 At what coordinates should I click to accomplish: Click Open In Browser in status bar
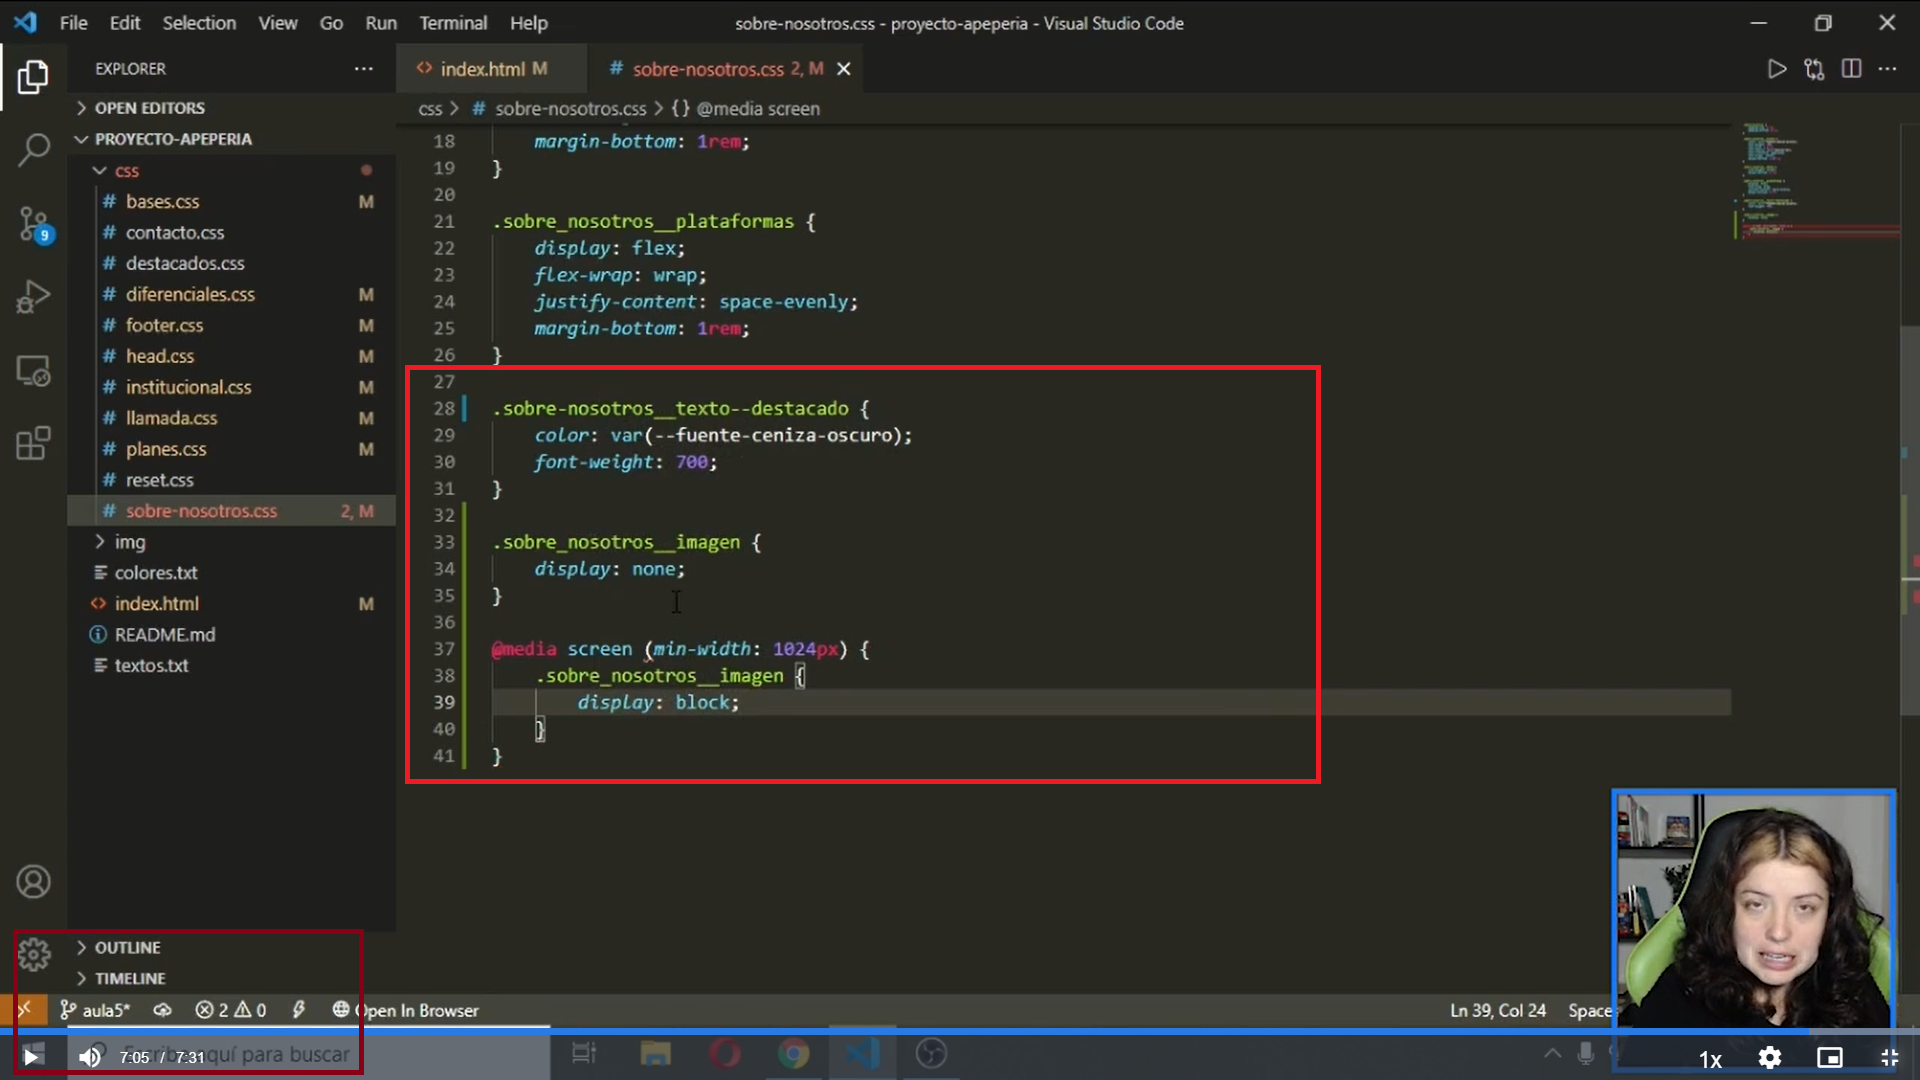coord(406,1010)
